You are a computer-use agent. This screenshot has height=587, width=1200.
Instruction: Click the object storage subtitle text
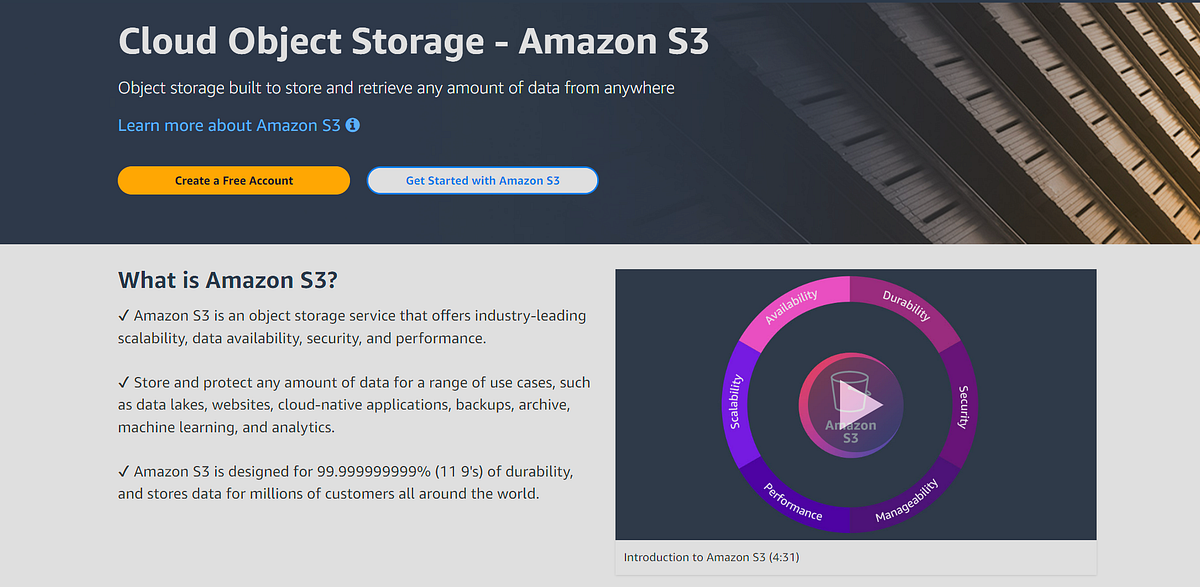(x=396, y=88)
